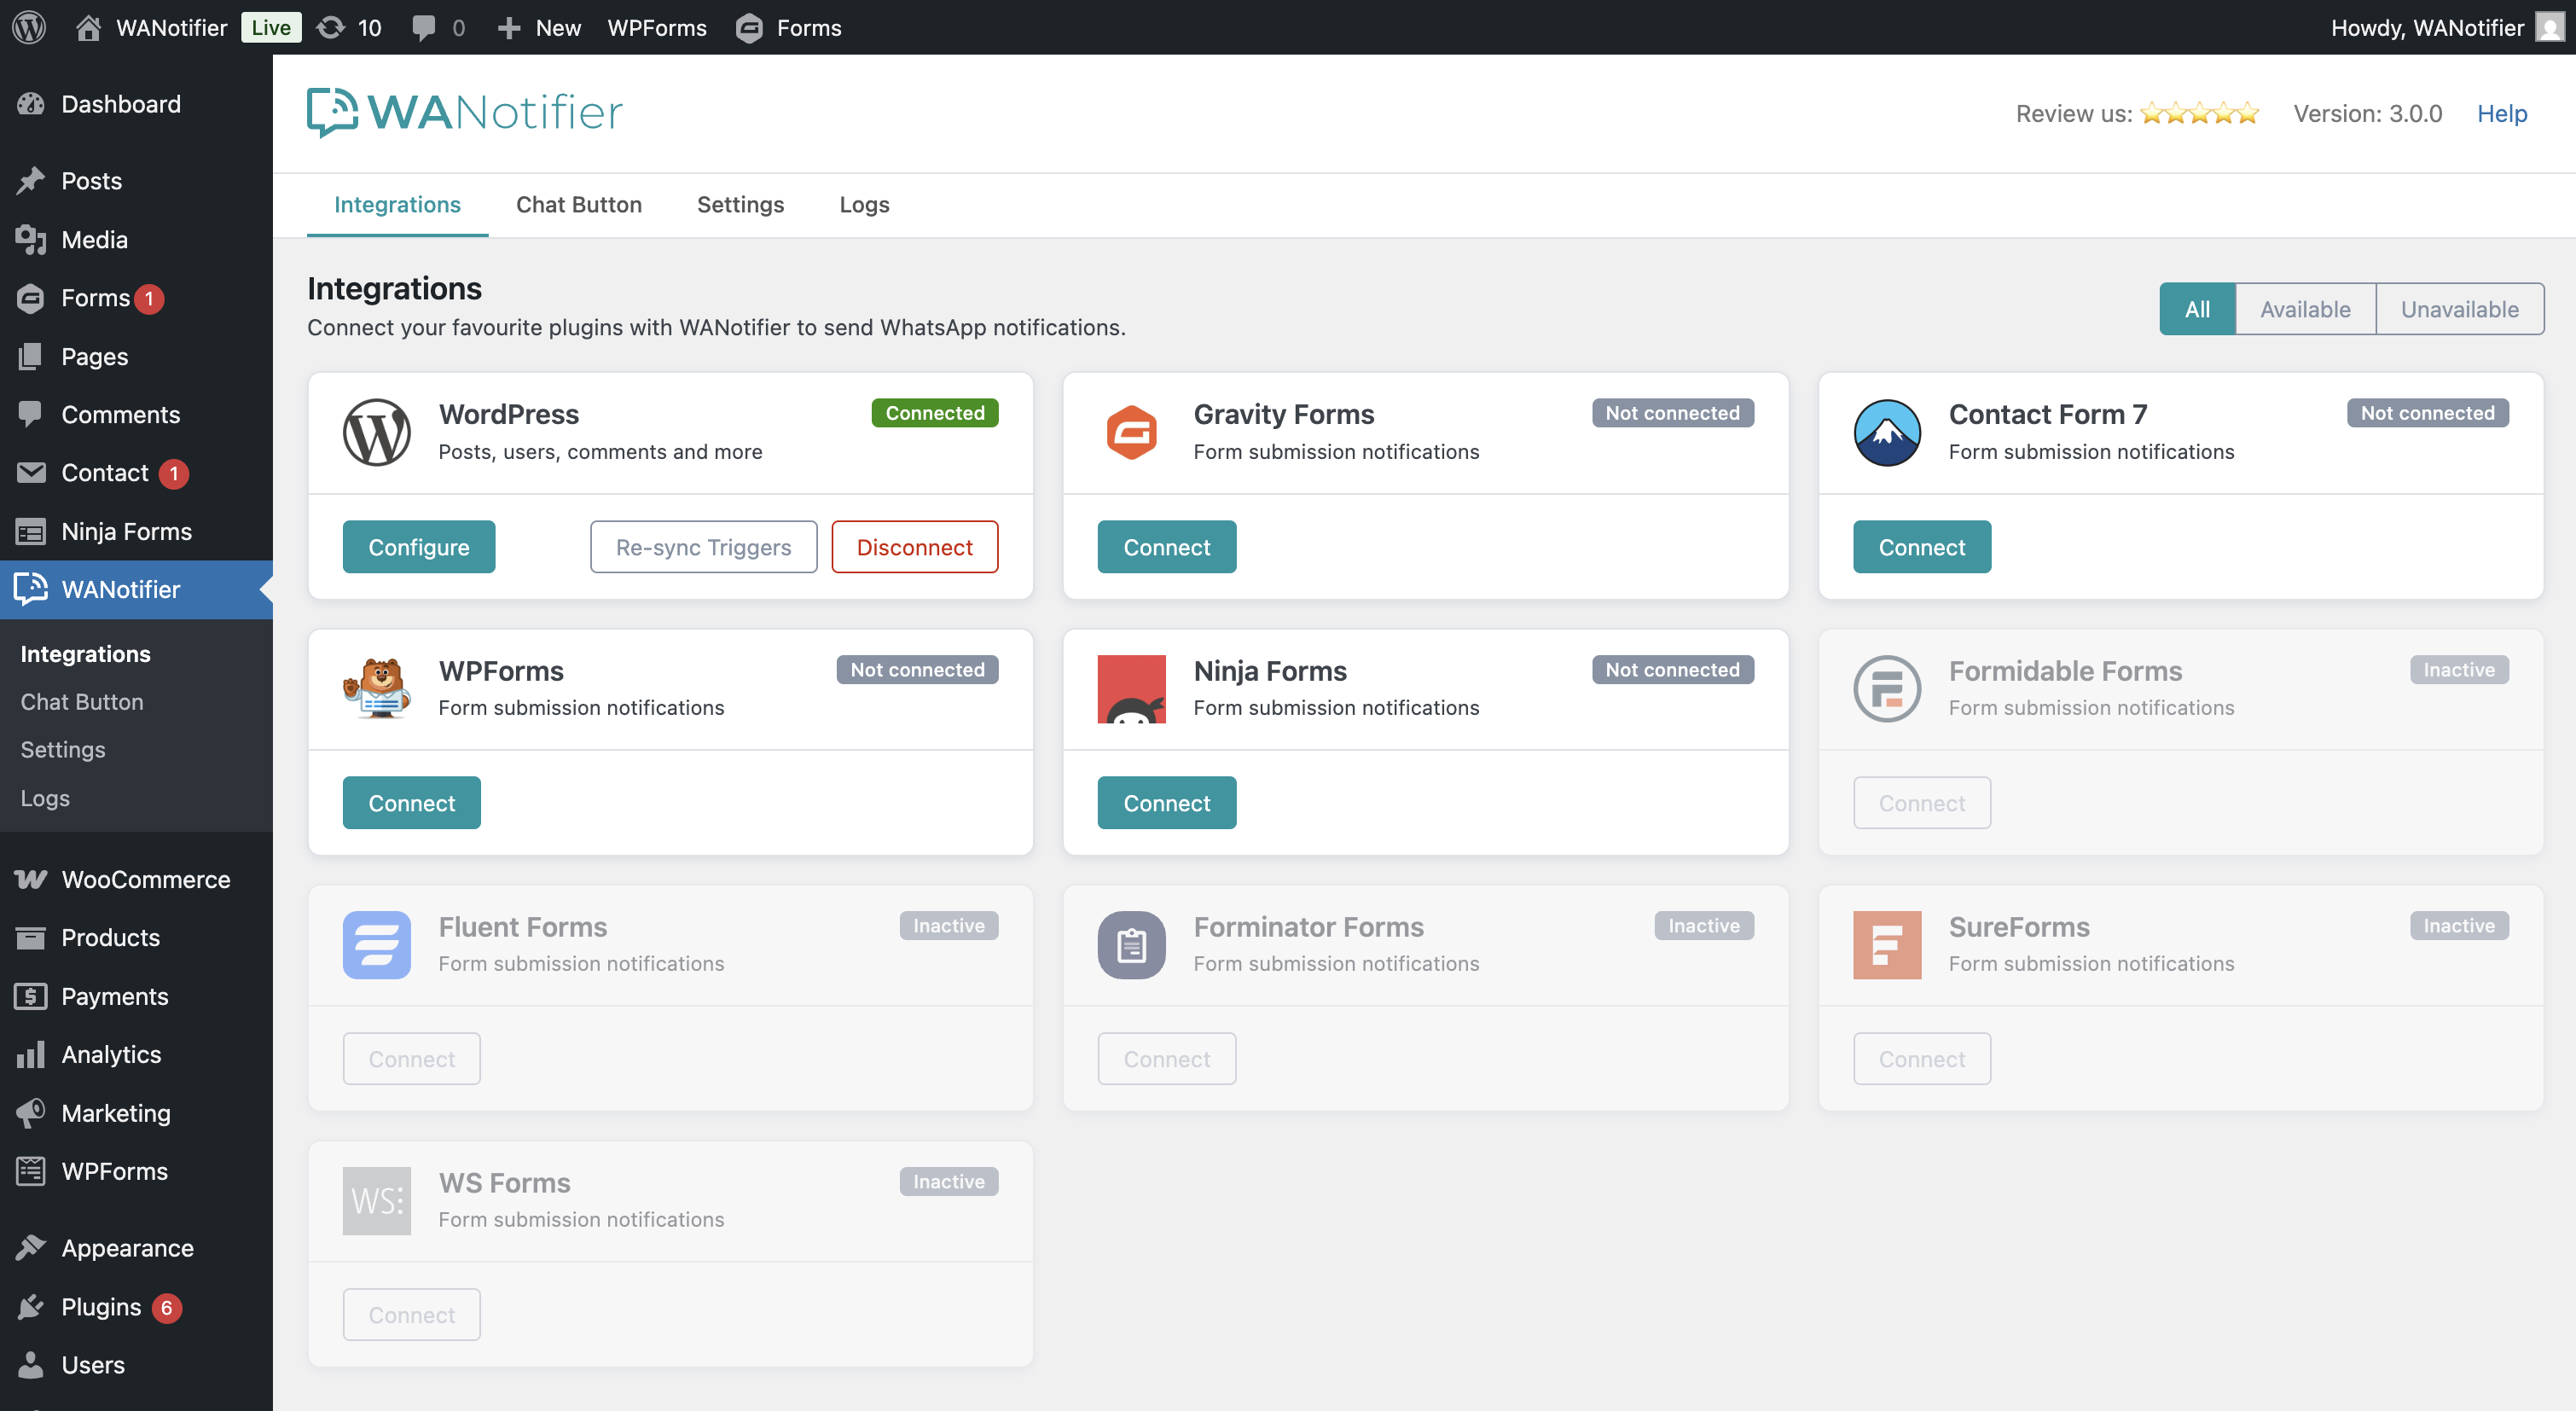Expand the WooCommerce sidebar menu
Viewport: 2576px width, 1411px height.
(145, 879)
